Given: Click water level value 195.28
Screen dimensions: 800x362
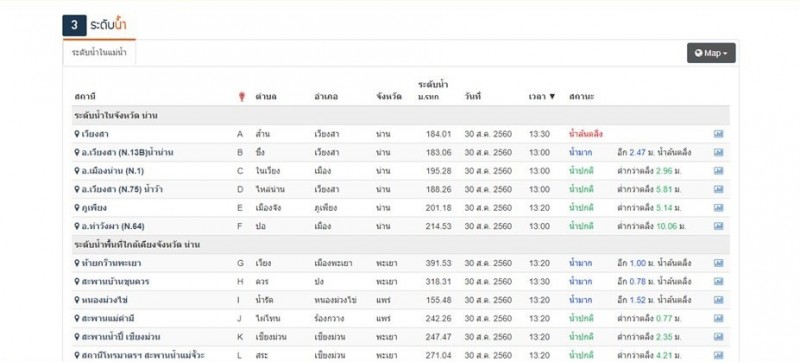Looking at the screenshot, I should (x=438, y=171).
